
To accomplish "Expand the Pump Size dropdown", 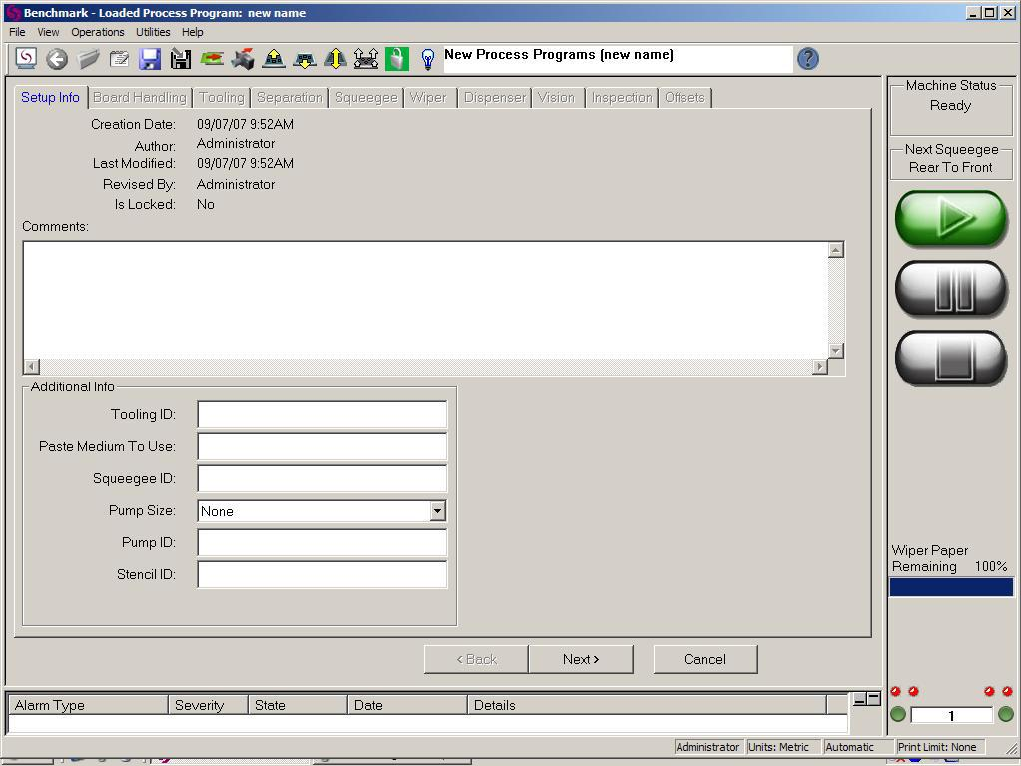I will [437, 511].
